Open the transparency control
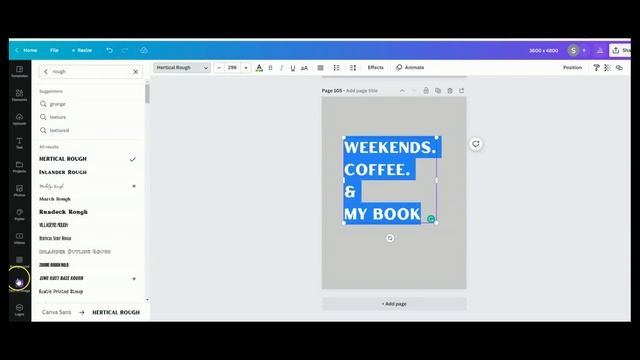640x360 pixels. tap(607, 68)
